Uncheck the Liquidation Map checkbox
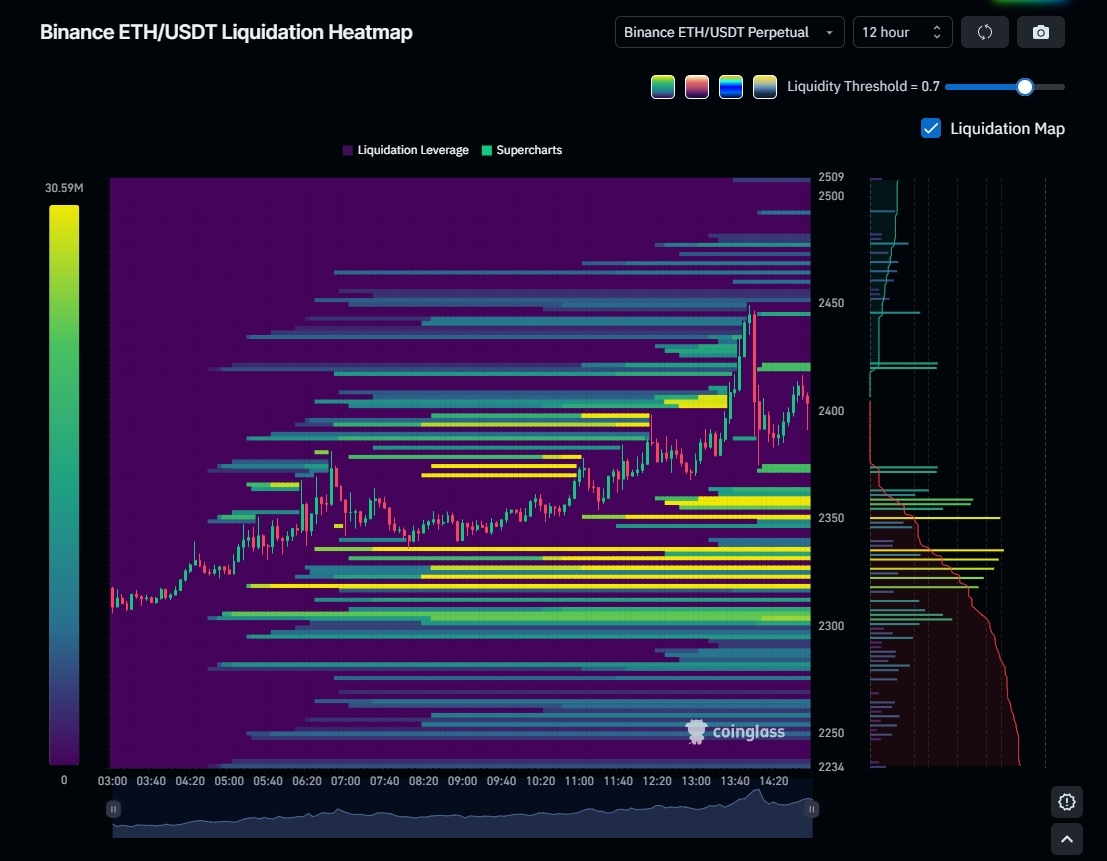Image resolution: width=1107 pixels, height=861 pixels. tap(931, 128)
